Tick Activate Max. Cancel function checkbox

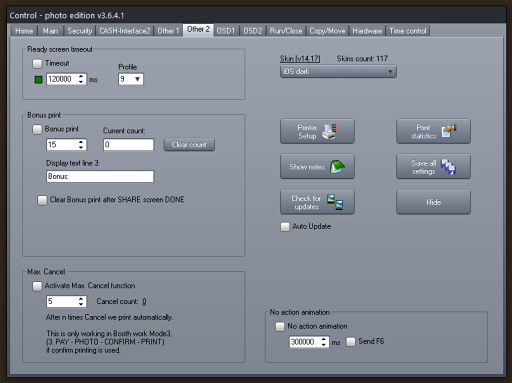tap(37, 286)
